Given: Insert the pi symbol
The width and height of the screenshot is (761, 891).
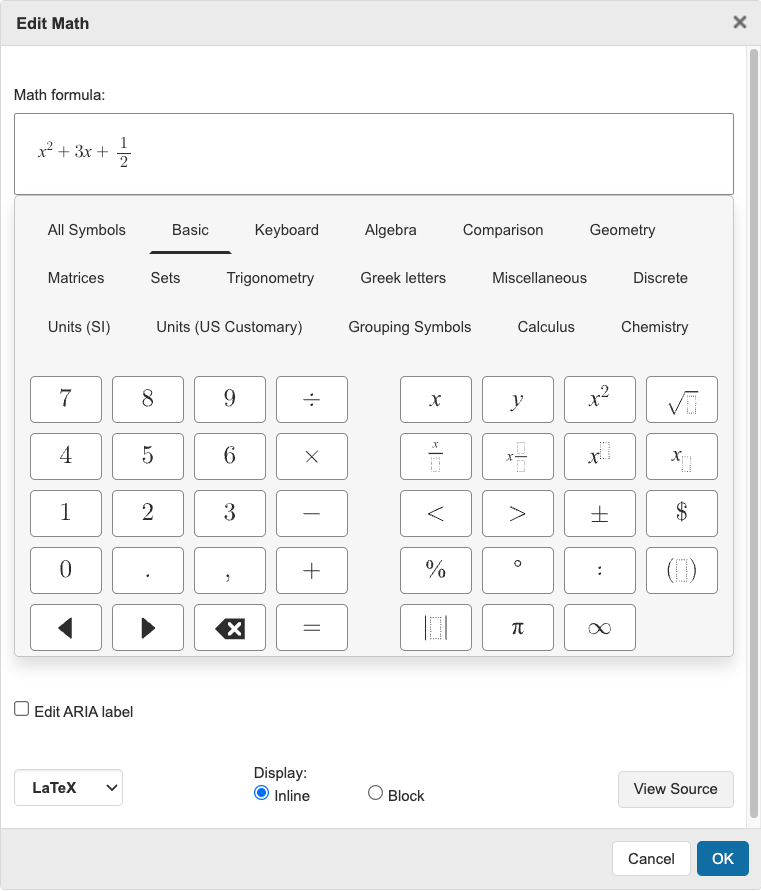Looking at the screenshot, I should pos(518,627).
